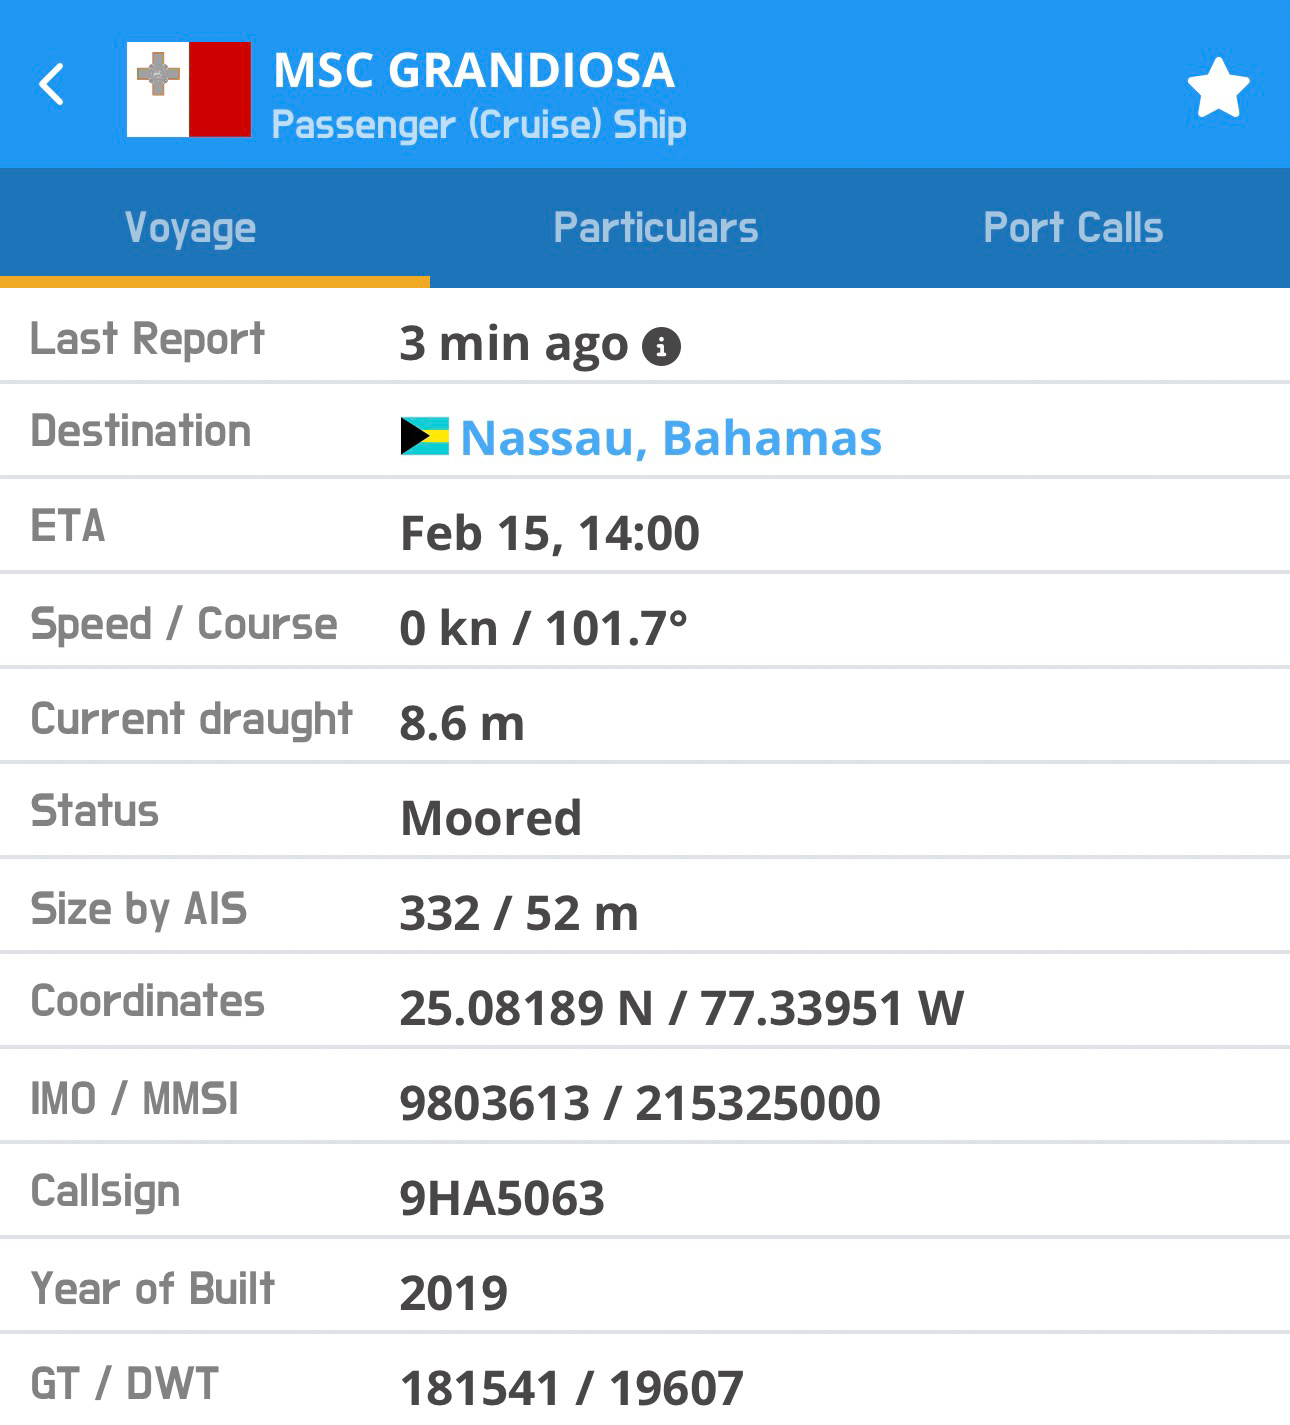
Task: Tap the MSC GRANDIOSA ship name title
Action: tap(474, 70)
